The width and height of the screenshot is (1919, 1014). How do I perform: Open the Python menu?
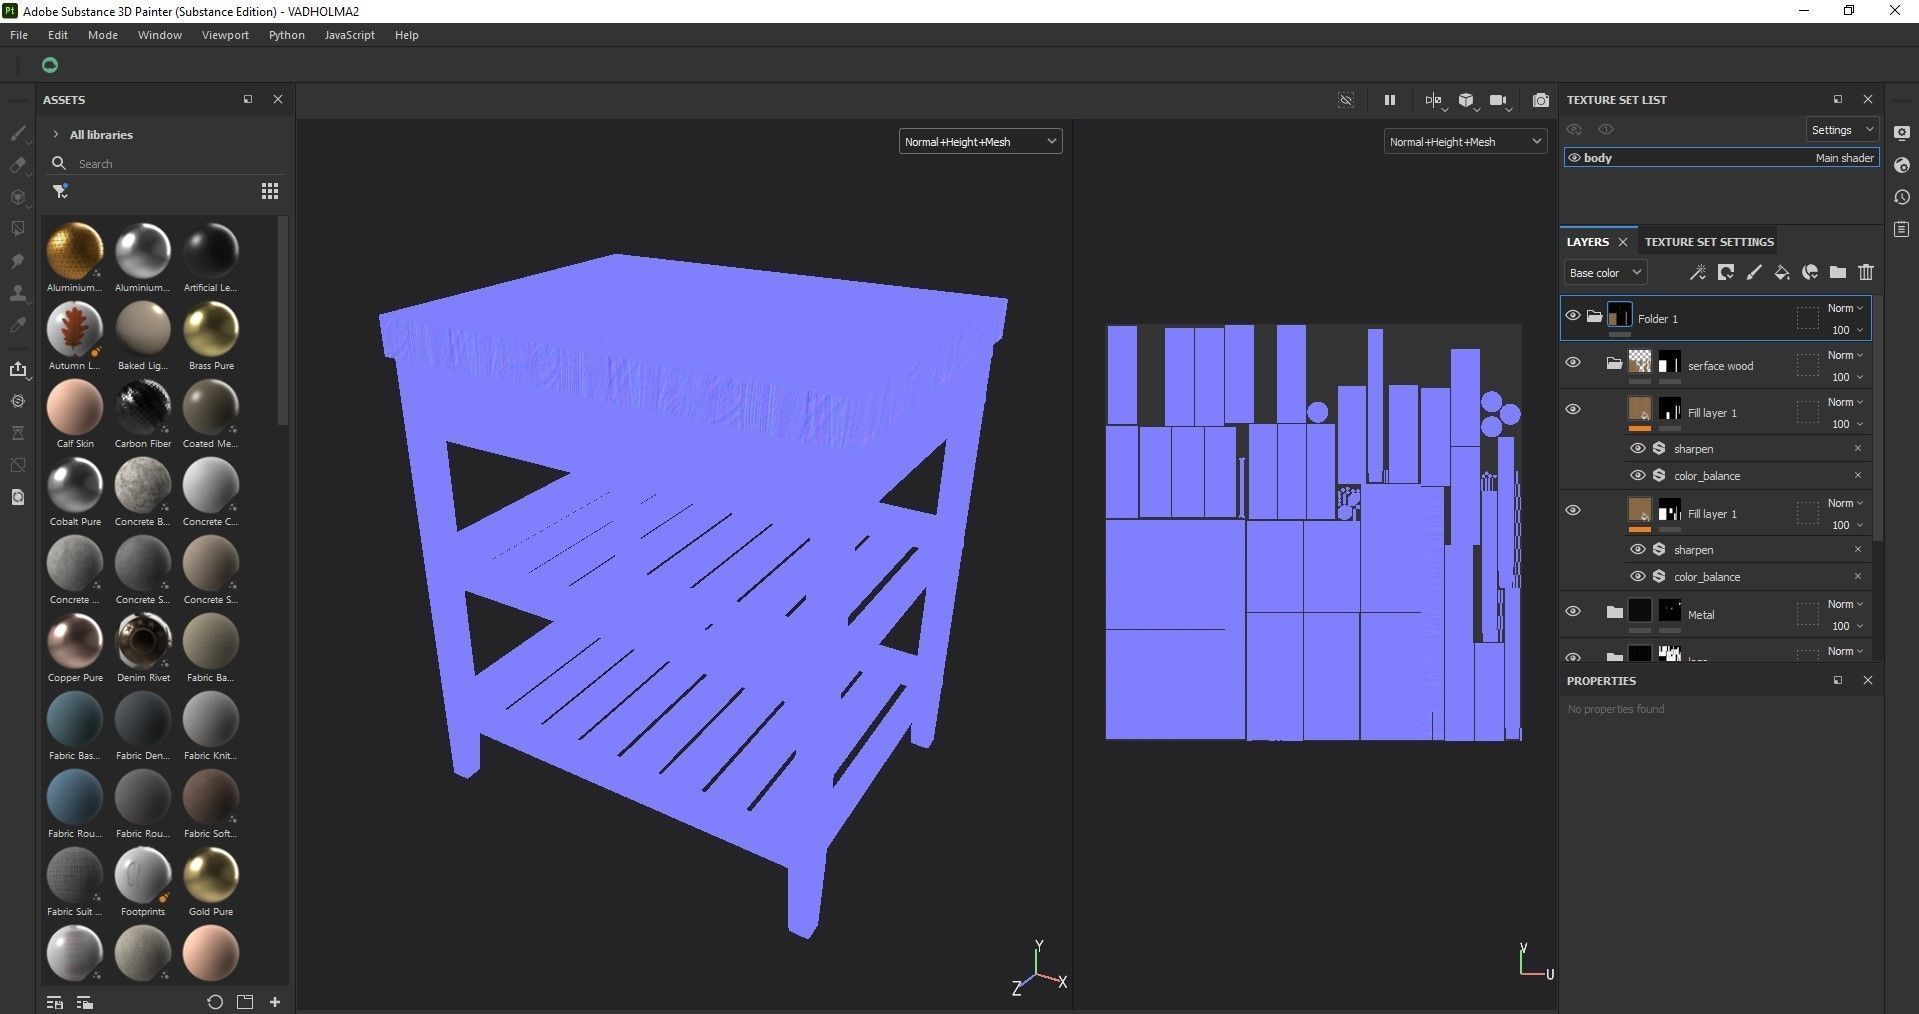point(287,35)
